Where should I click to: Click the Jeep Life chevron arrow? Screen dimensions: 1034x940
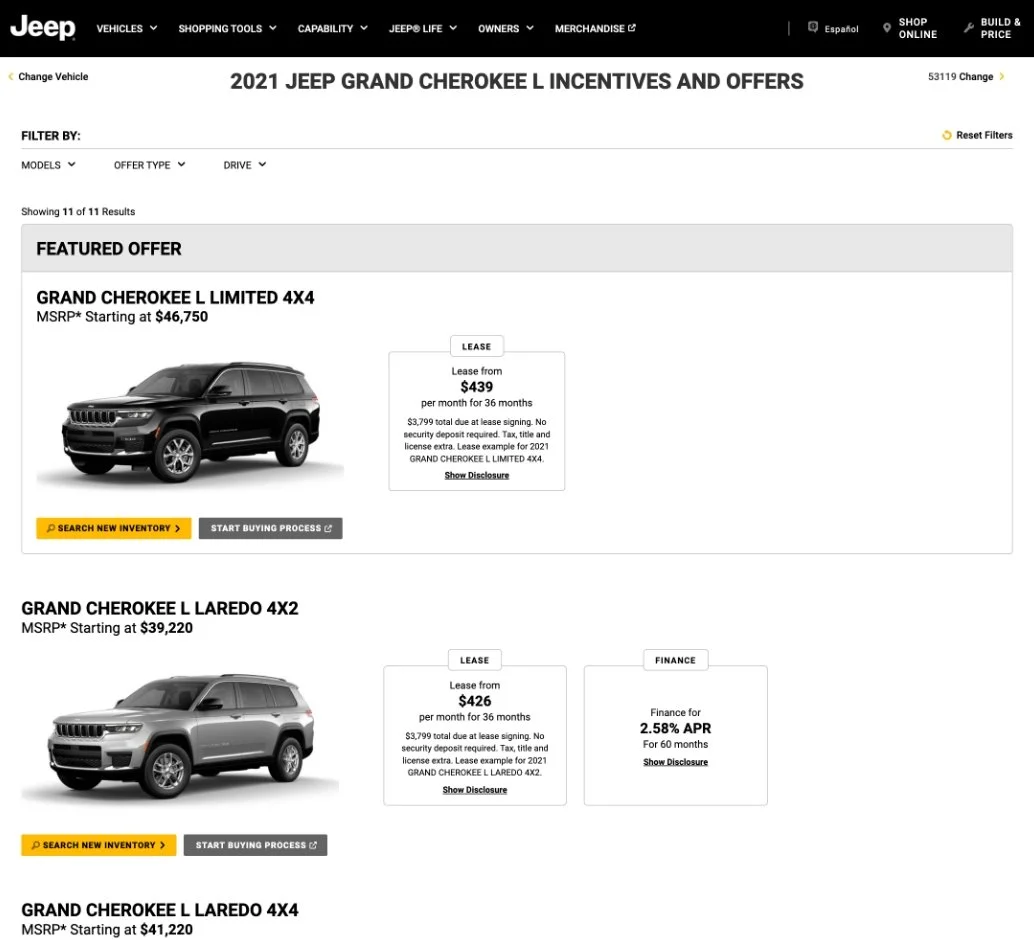coord(453,28)
